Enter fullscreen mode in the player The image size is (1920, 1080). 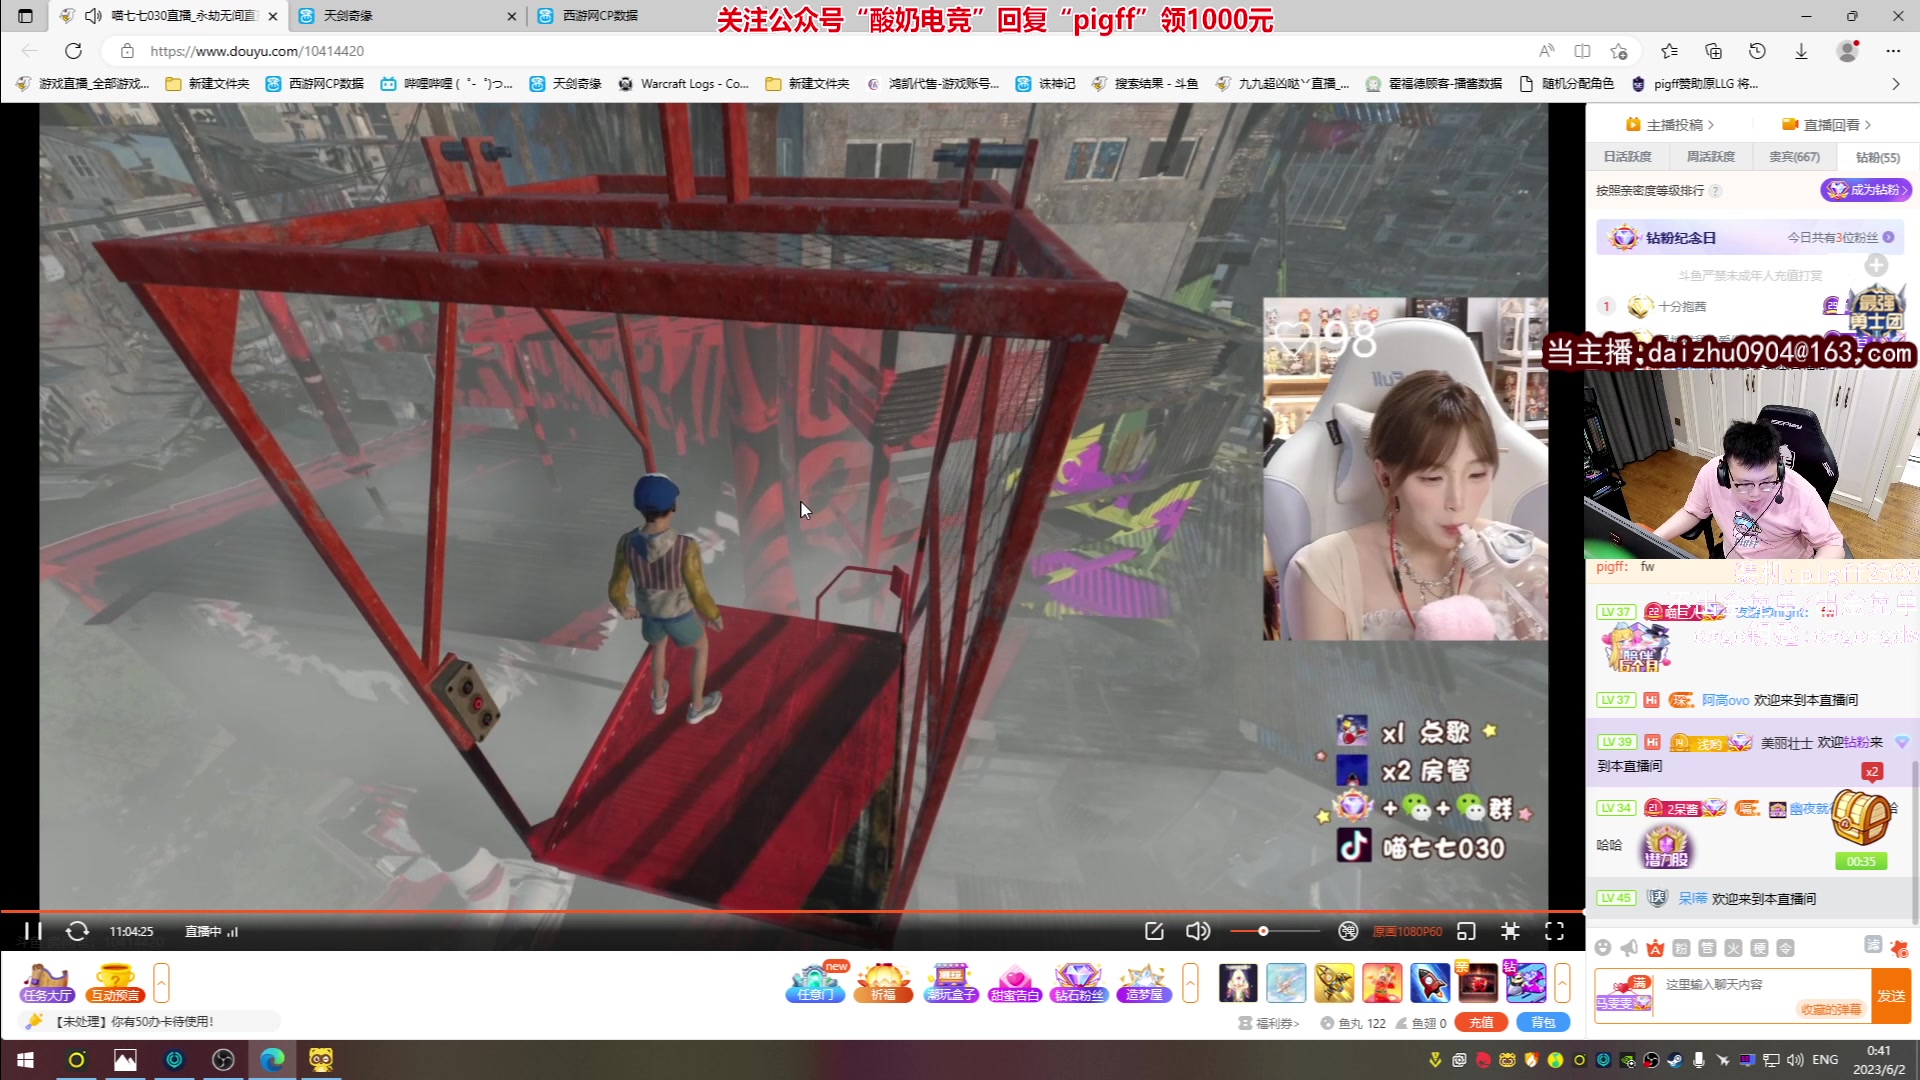coord(1554,931)
